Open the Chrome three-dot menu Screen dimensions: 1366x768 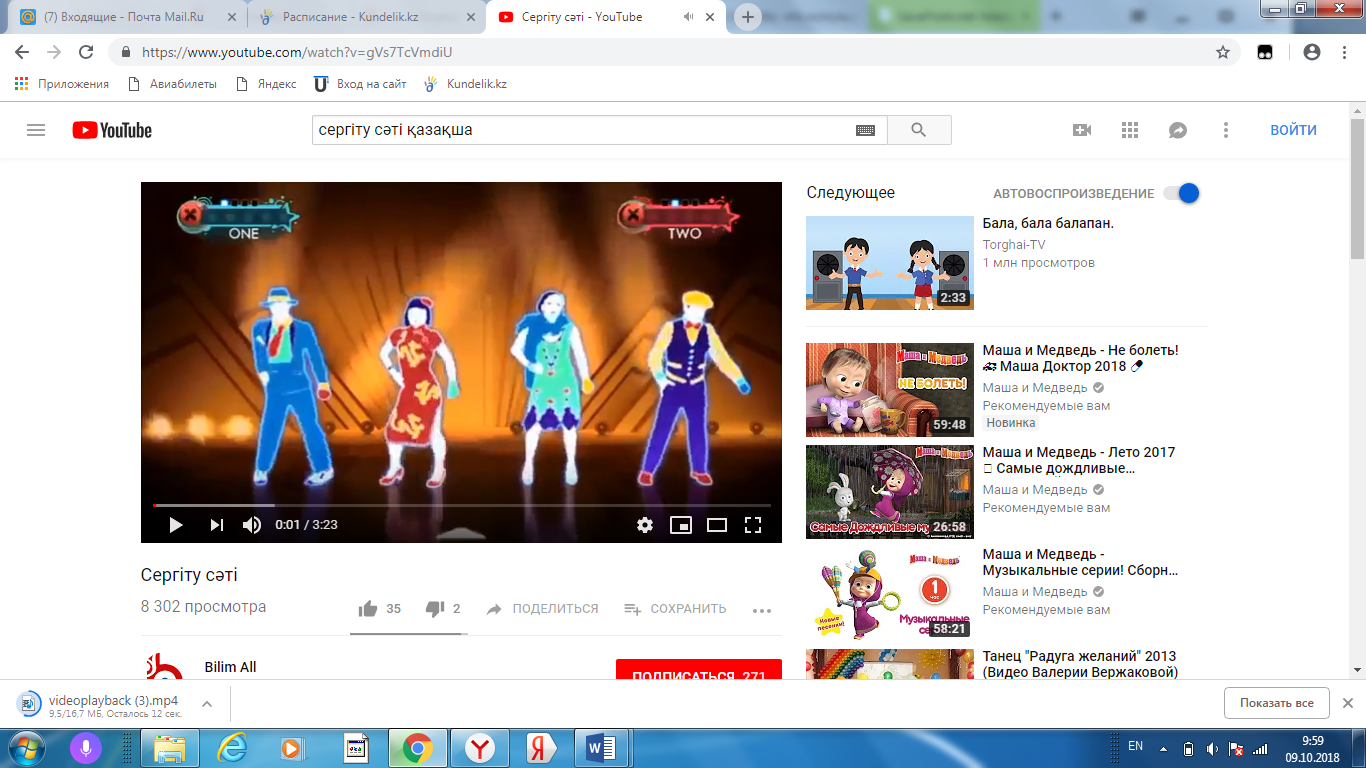(x=1345, y=52)
